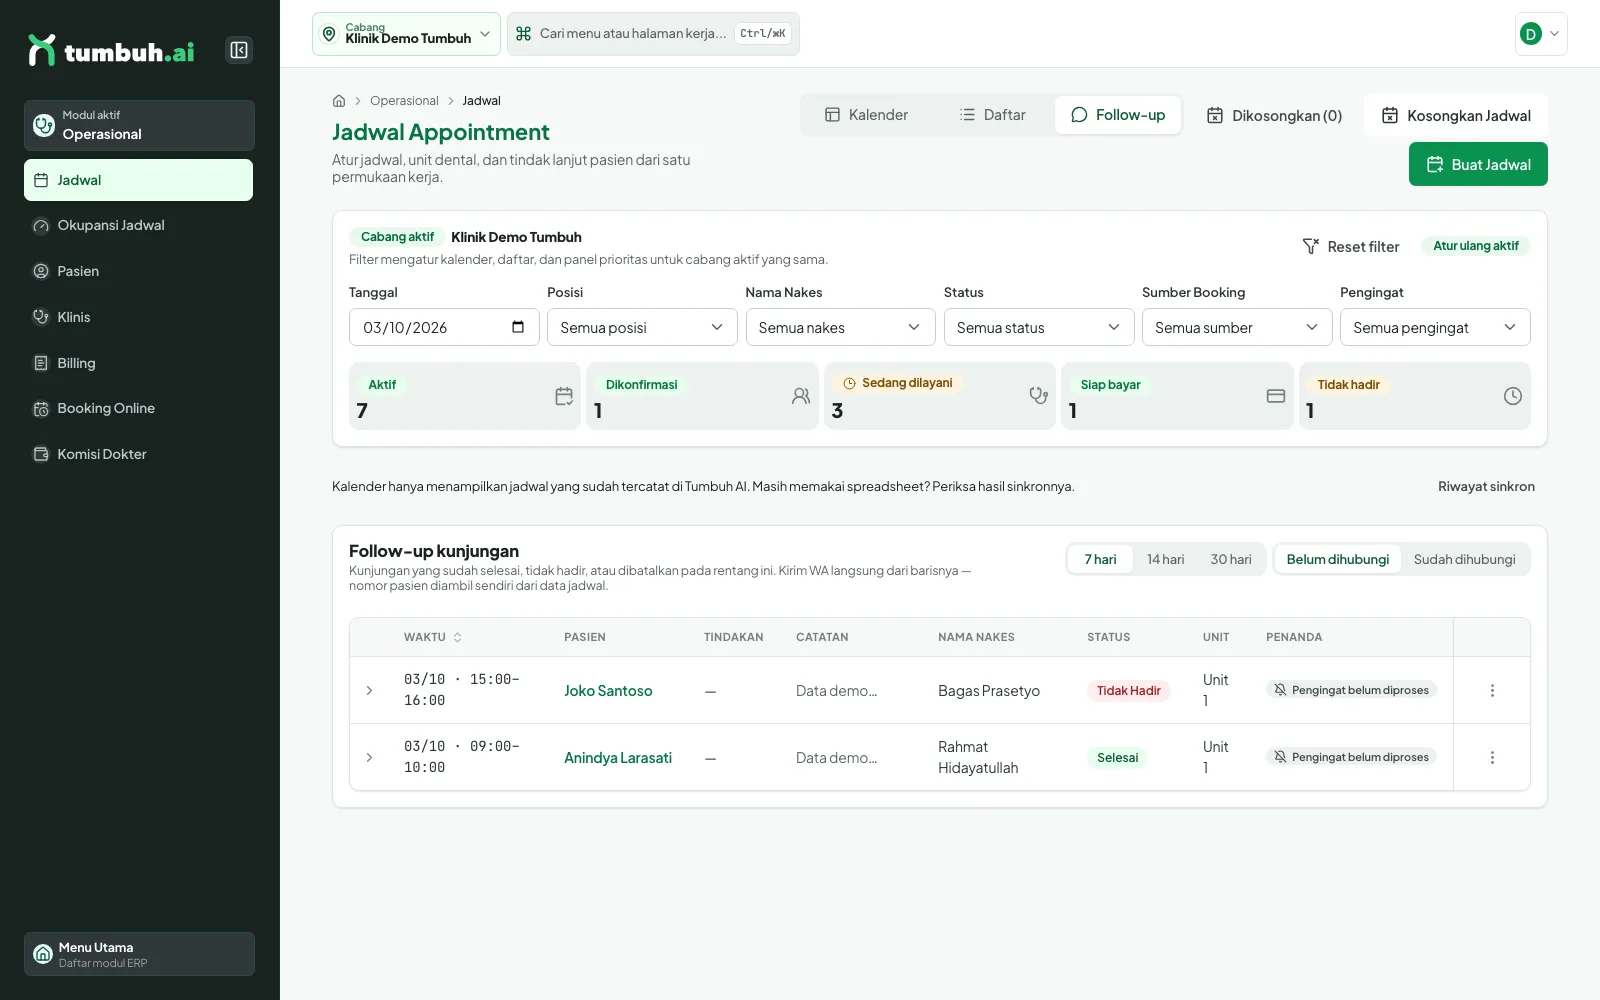Click the Reset filter button
Viewport: 1600px width, 1000px height.
tap(1351, 246)
